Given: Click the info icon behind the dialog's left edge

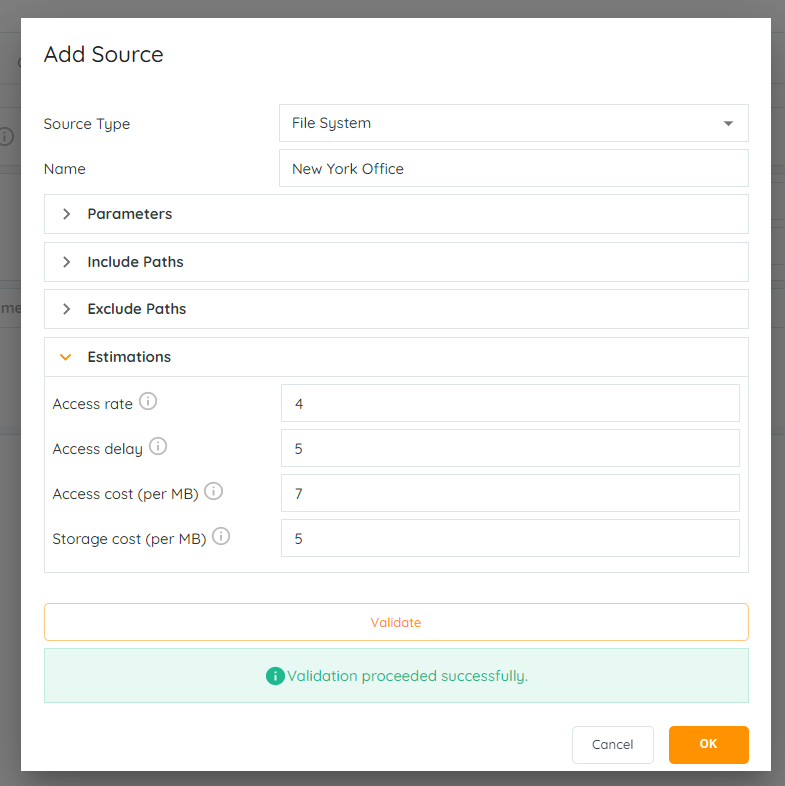Looking at the screenshot, I should coord(6,136).
